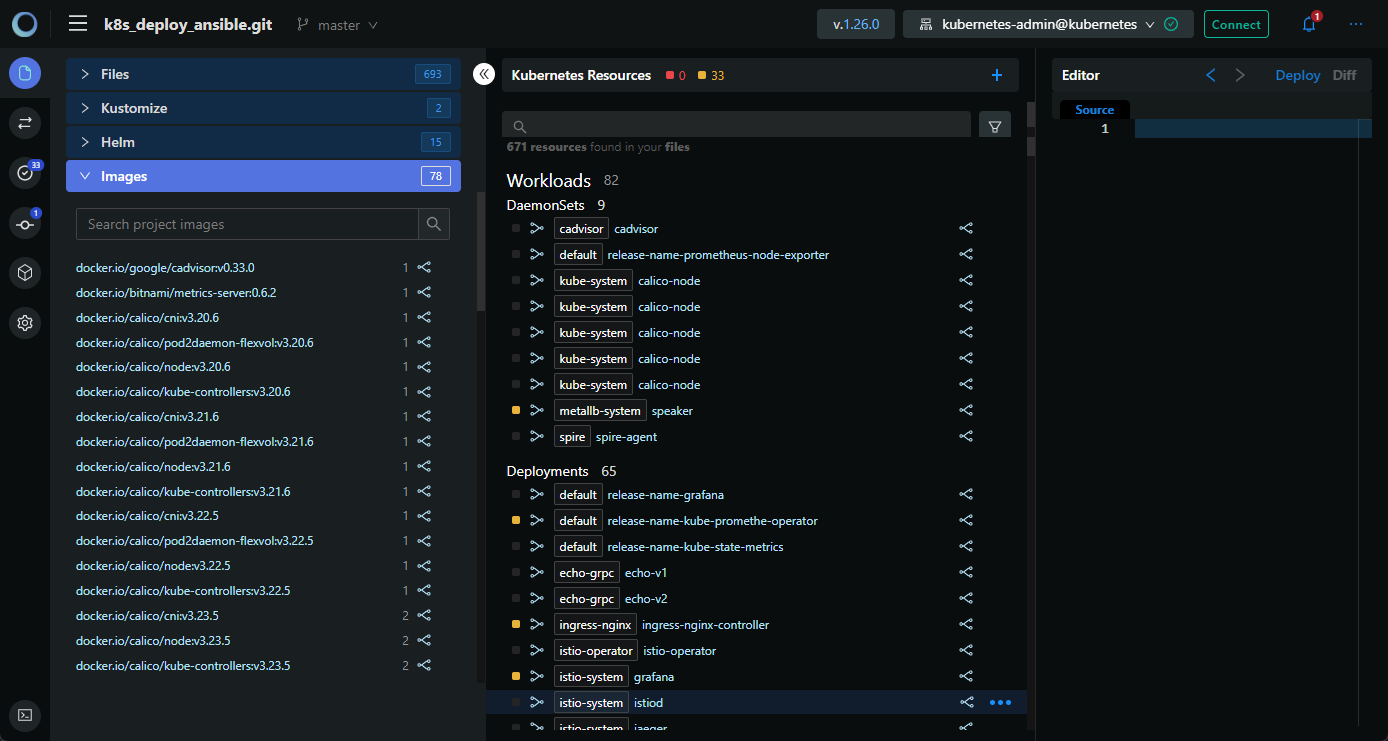Click the yellow 33 warnings indicator
The height and width of the screenshot is (741, 1388).
(711, 75)
